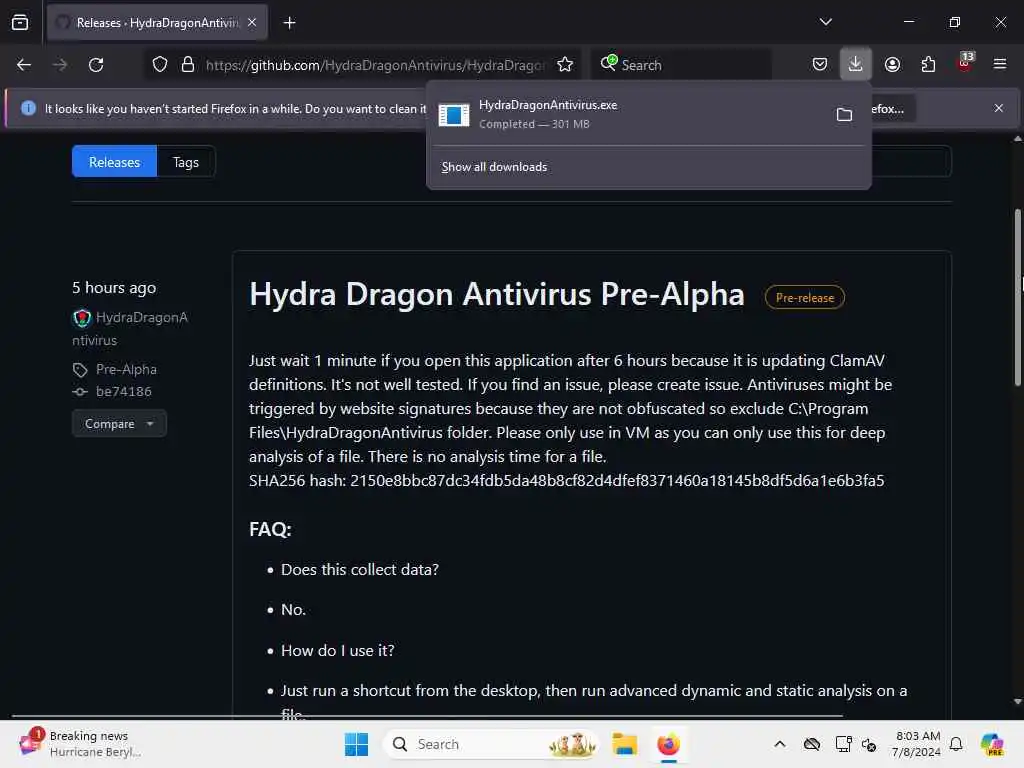The image size is (1024, 768).
Task: Show HydraDragonAntivirus.exe in folder
Action: (x=844, y=115)
